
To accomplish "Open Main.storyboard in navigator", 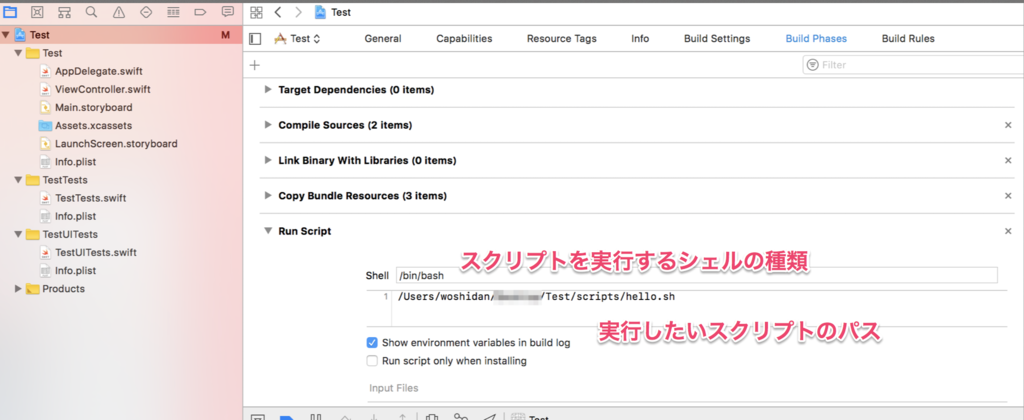I will 93,107.
